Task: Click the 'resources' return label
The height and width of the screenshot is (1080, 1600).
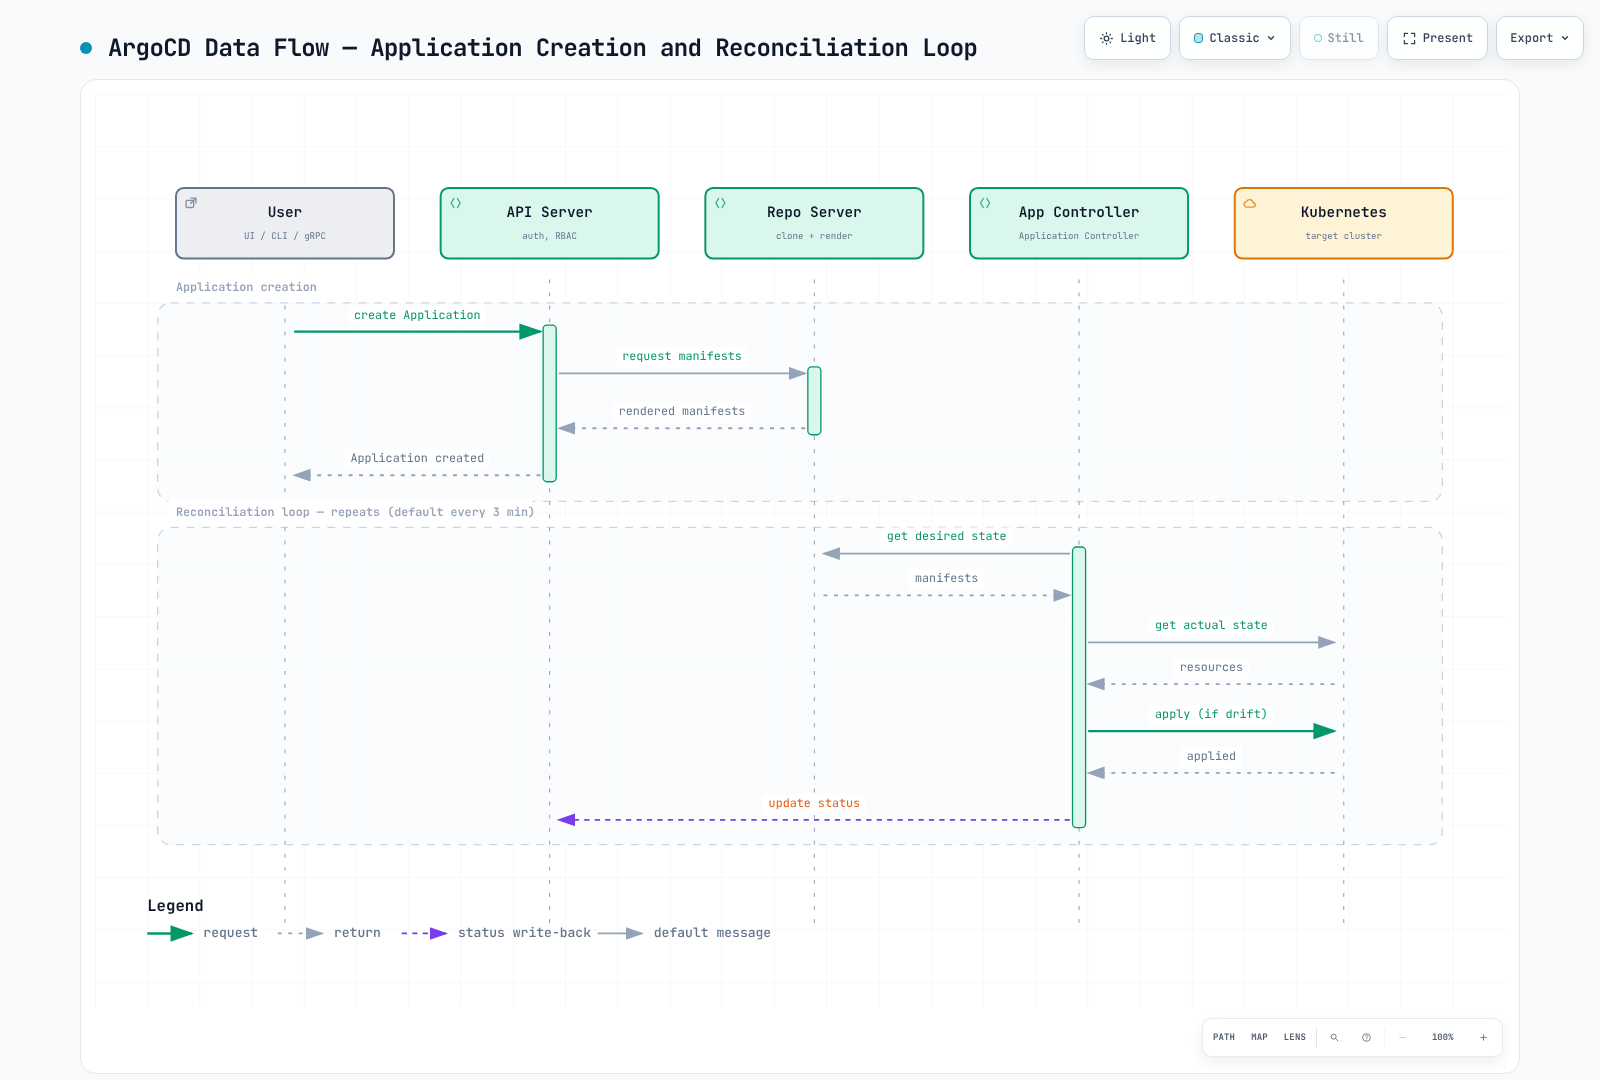Action: coord(1211,667)
